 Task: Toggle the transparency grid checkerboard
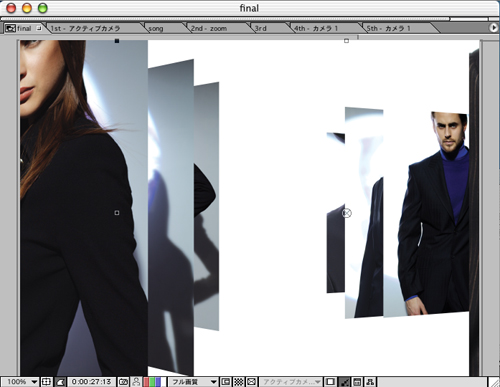pos(239,382)
